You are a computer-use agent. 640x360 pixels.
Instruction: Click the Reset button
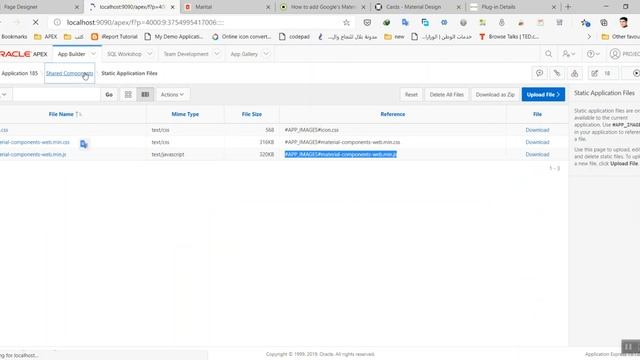coord(411,94)
